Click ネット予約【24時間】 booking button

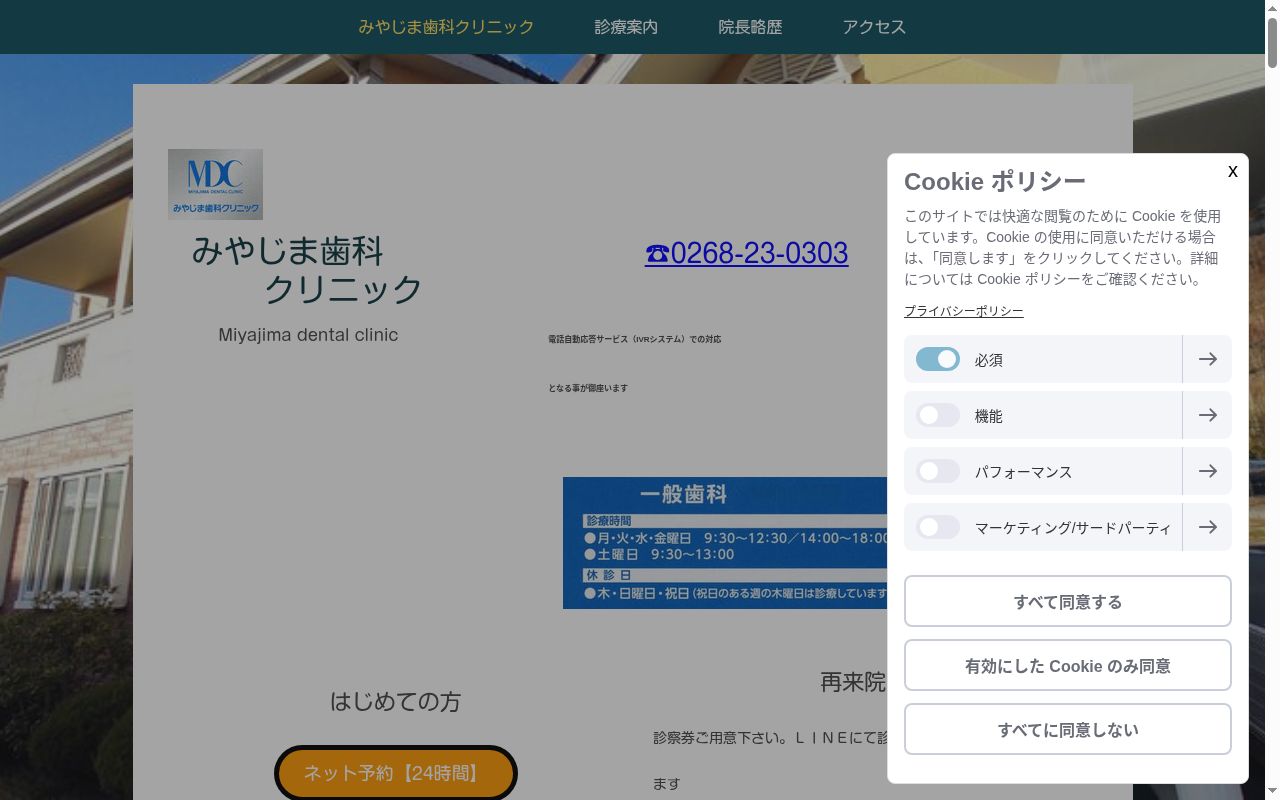click(x=396, y=773)
